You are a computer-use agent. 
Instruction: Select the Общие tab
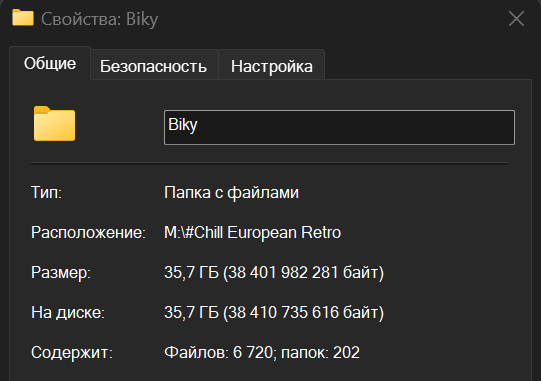[50, 63]
